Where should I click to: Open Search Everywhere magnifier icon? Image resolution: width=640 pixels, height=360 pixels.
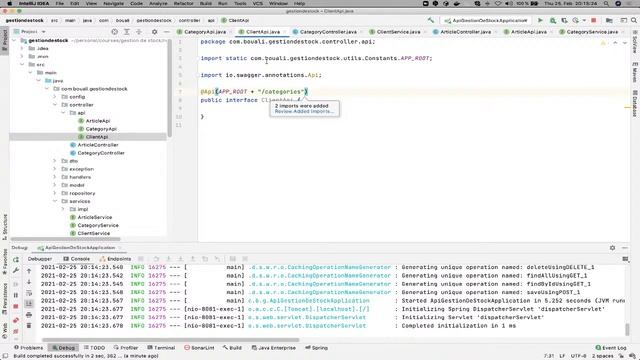pos(634,20)
